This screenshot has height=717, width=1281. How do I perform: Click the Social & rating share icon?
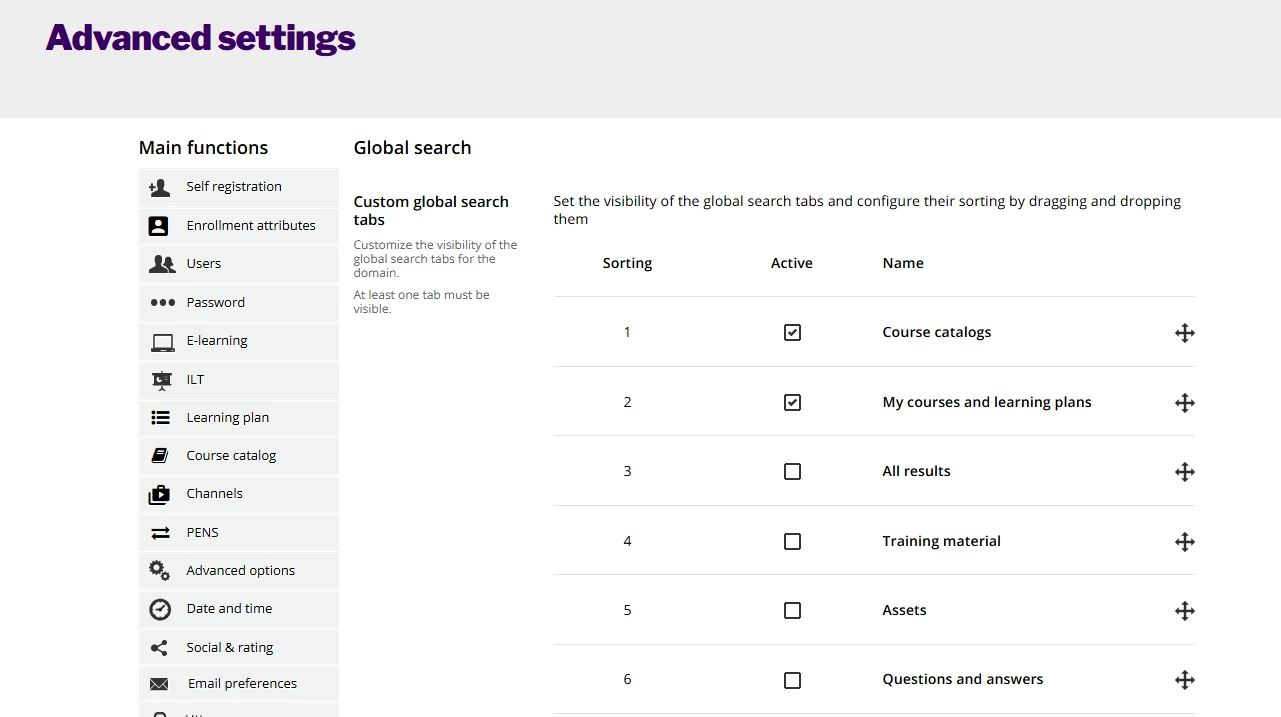coord(159,648)
